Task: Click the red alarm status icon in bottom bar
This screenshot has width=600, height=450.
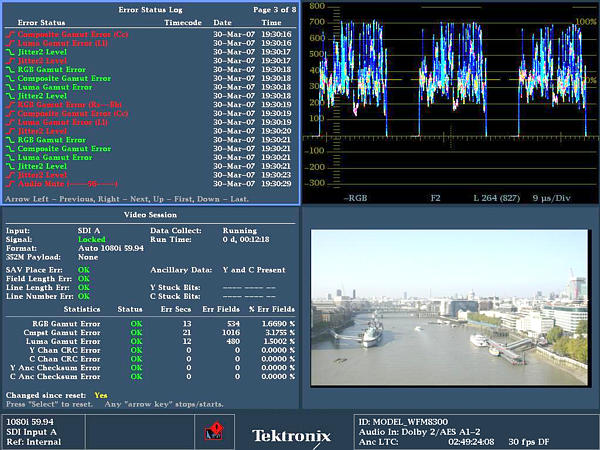Action: [x=212, y=432]
